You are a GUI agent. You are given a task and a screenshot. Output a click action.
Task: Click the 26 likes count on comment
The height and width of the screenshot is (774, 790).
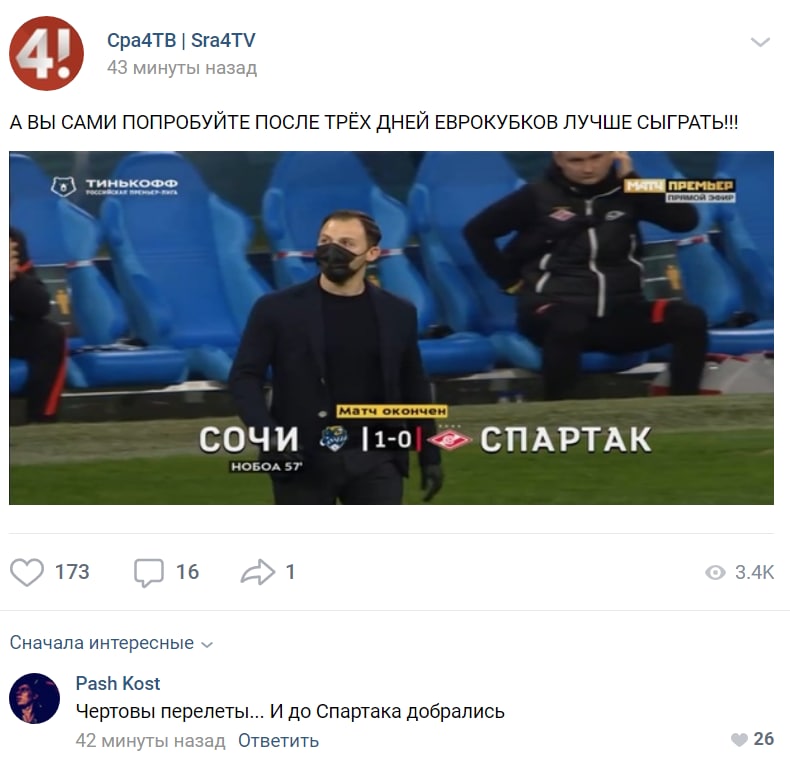[763, 739]
